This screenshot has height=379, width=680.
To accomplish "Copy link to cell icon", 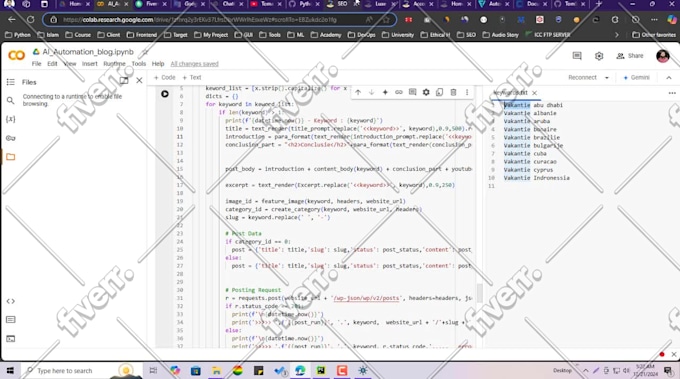I will [x=399, y=92].
